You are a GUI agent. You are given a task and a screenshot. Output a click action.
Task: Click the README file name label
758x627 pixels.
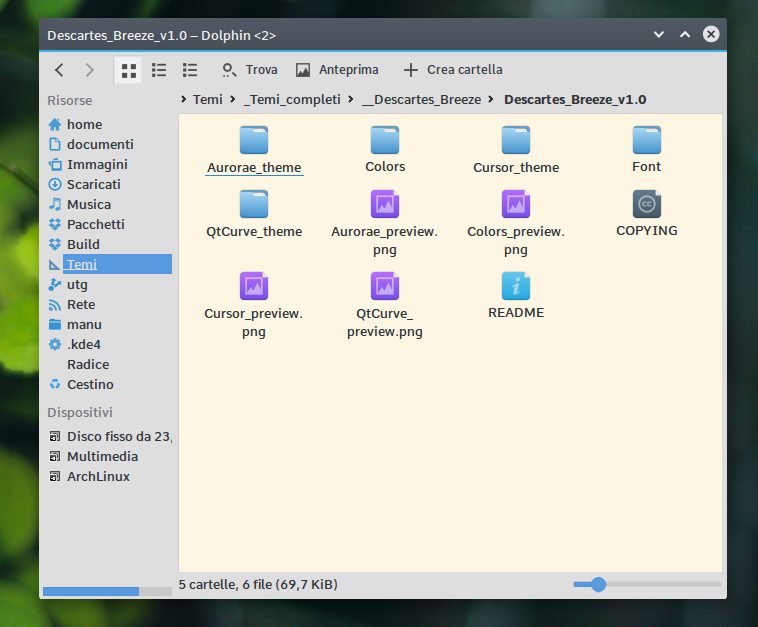click(516, 313)
